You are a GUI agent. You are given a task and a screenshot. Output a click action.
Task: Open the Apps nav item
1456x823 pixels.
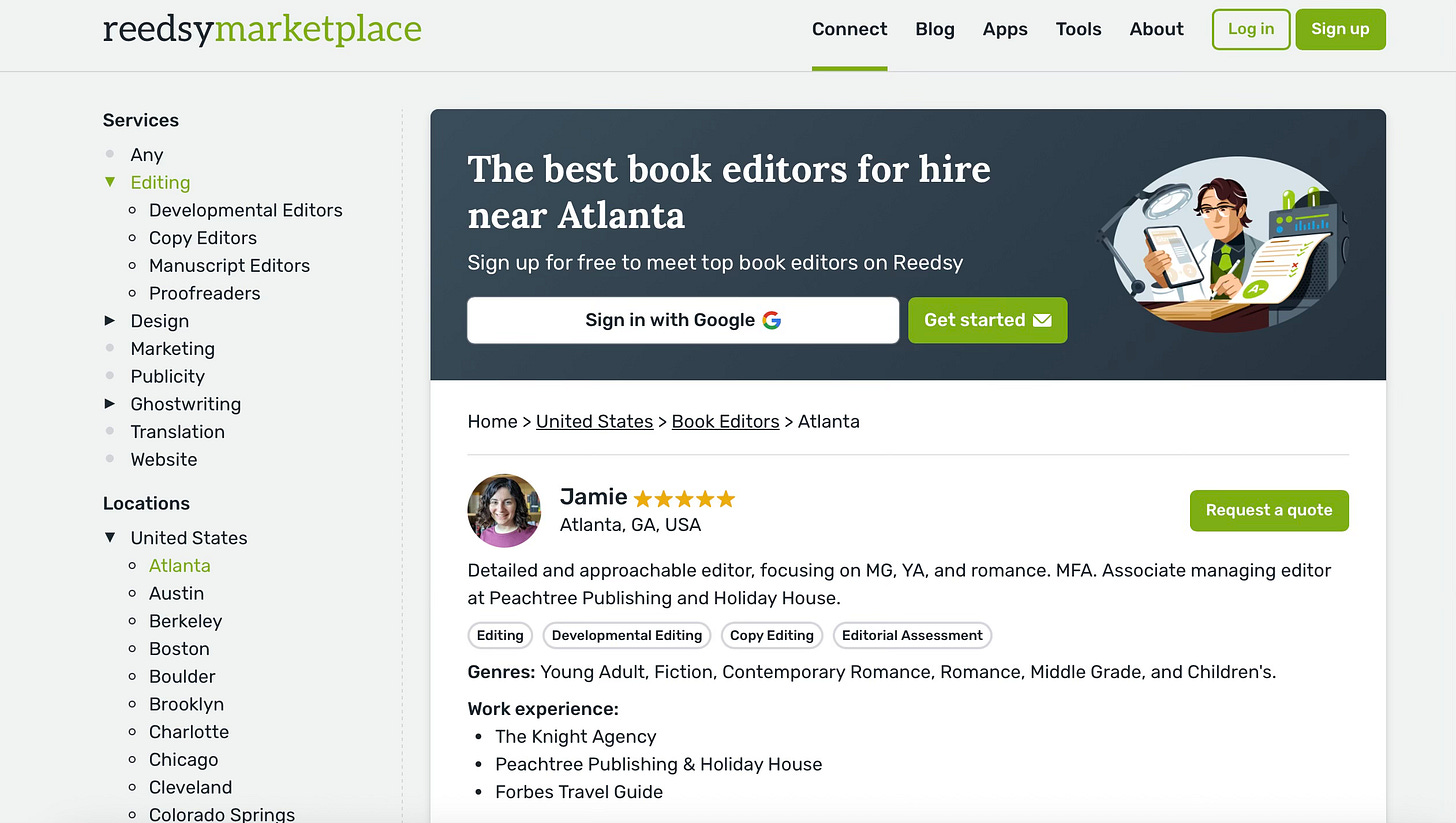point(1005,29)
